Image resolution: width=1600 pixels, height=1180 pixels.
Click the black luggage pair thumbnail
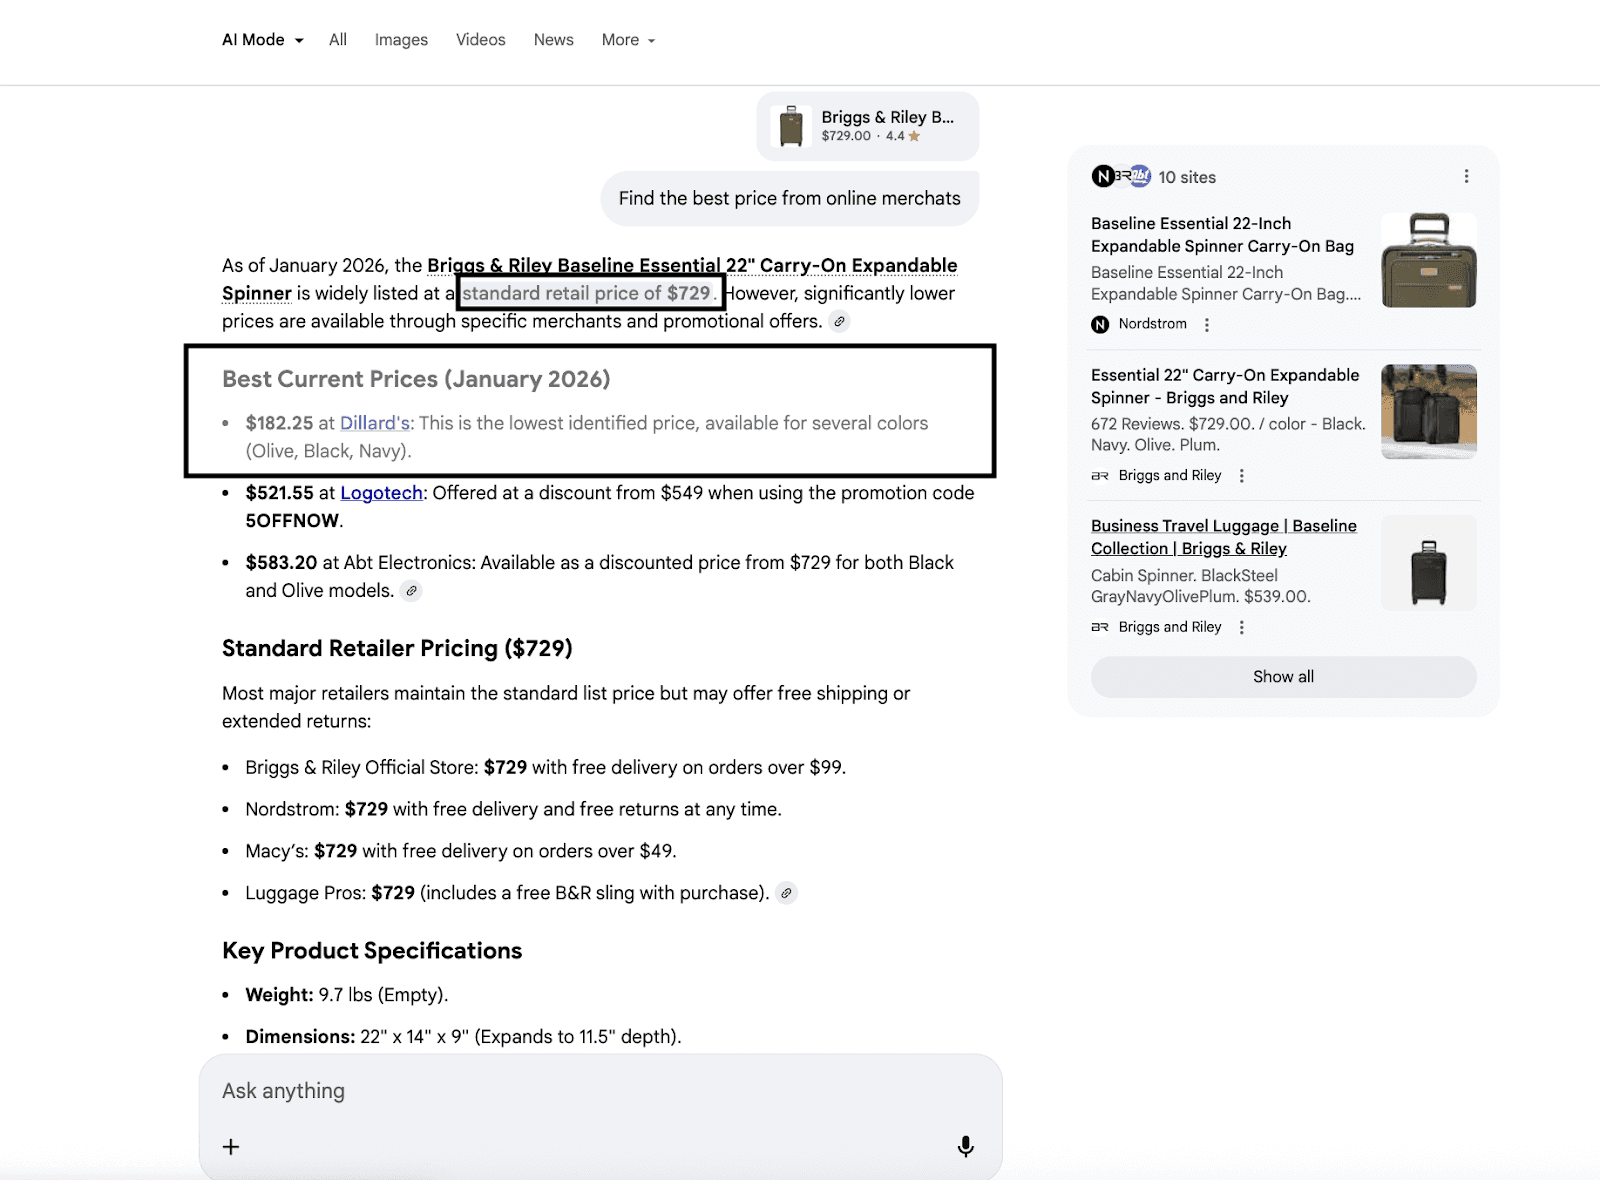(x=1429, y=411)
